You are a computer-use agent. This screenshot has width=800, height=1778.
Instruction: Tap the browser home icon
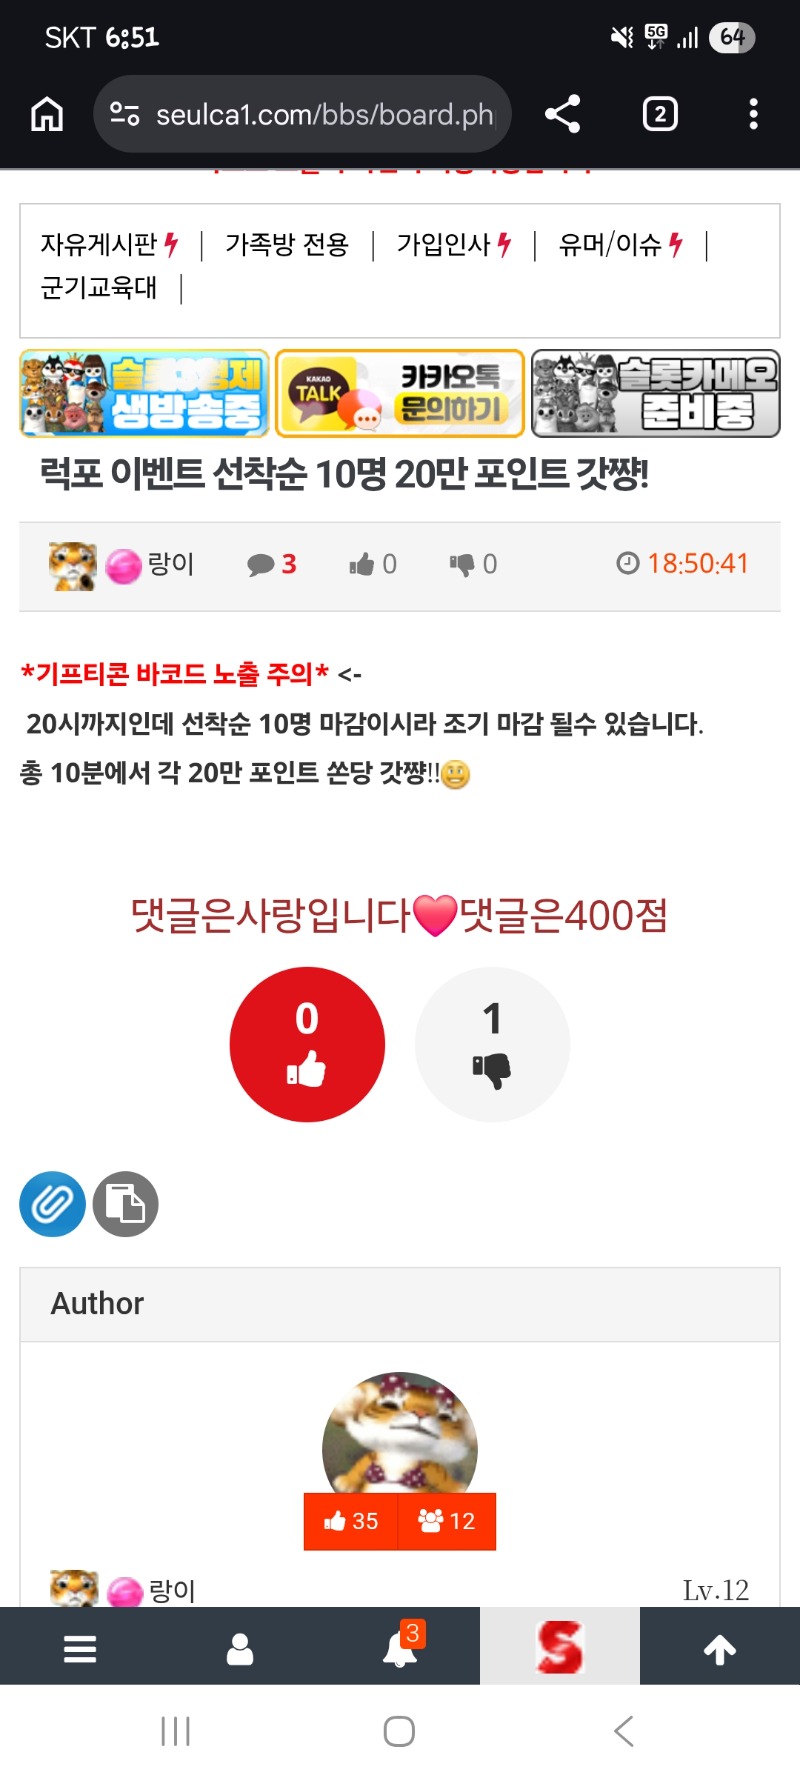pyautogui.click(x=47, y=114)
